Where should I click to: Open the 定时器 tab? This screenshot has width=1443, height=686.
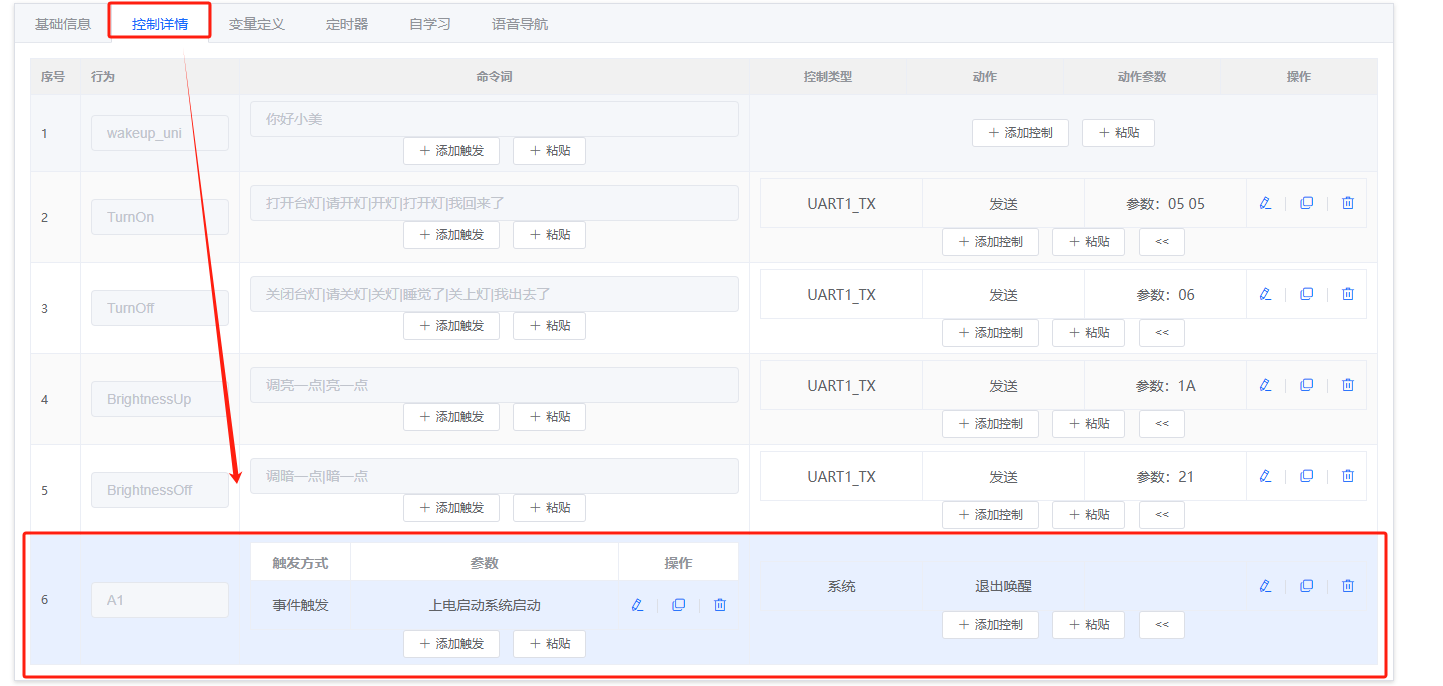(347, 24)
